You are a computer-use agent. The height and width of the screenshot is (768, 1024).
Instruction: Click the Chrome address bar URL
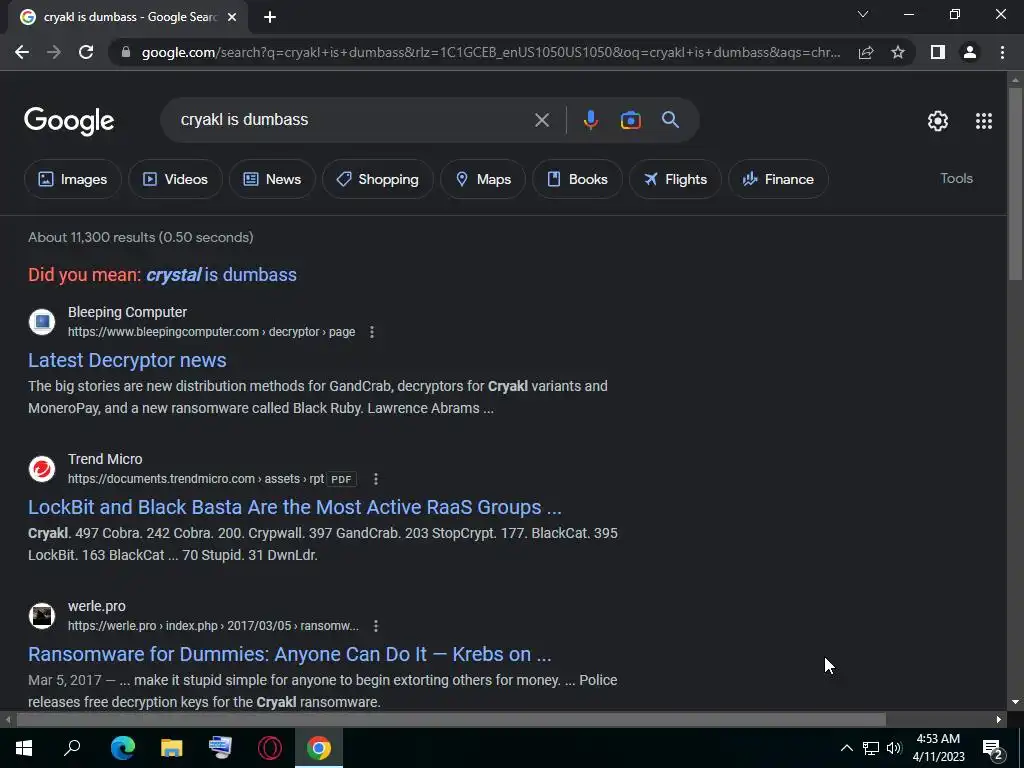[x=491, y=52]
